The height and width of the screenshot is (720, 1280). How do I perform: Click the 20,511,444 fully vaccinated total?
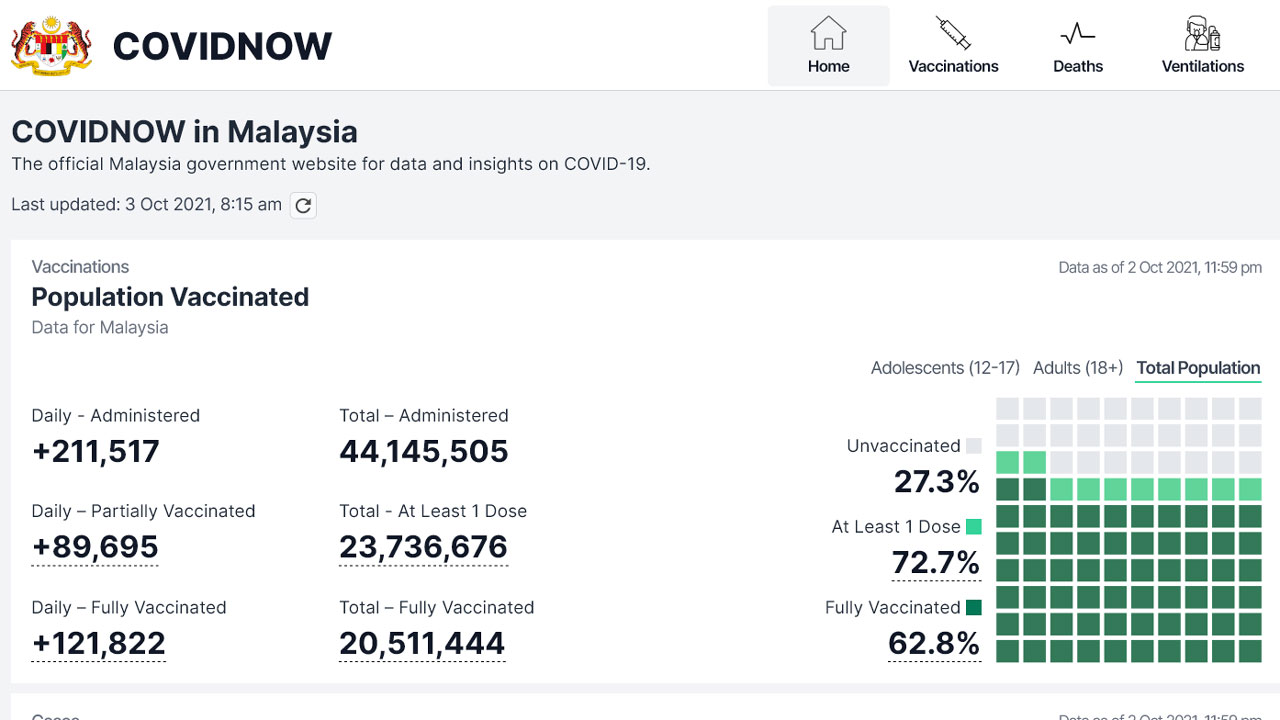click(422, 643)
